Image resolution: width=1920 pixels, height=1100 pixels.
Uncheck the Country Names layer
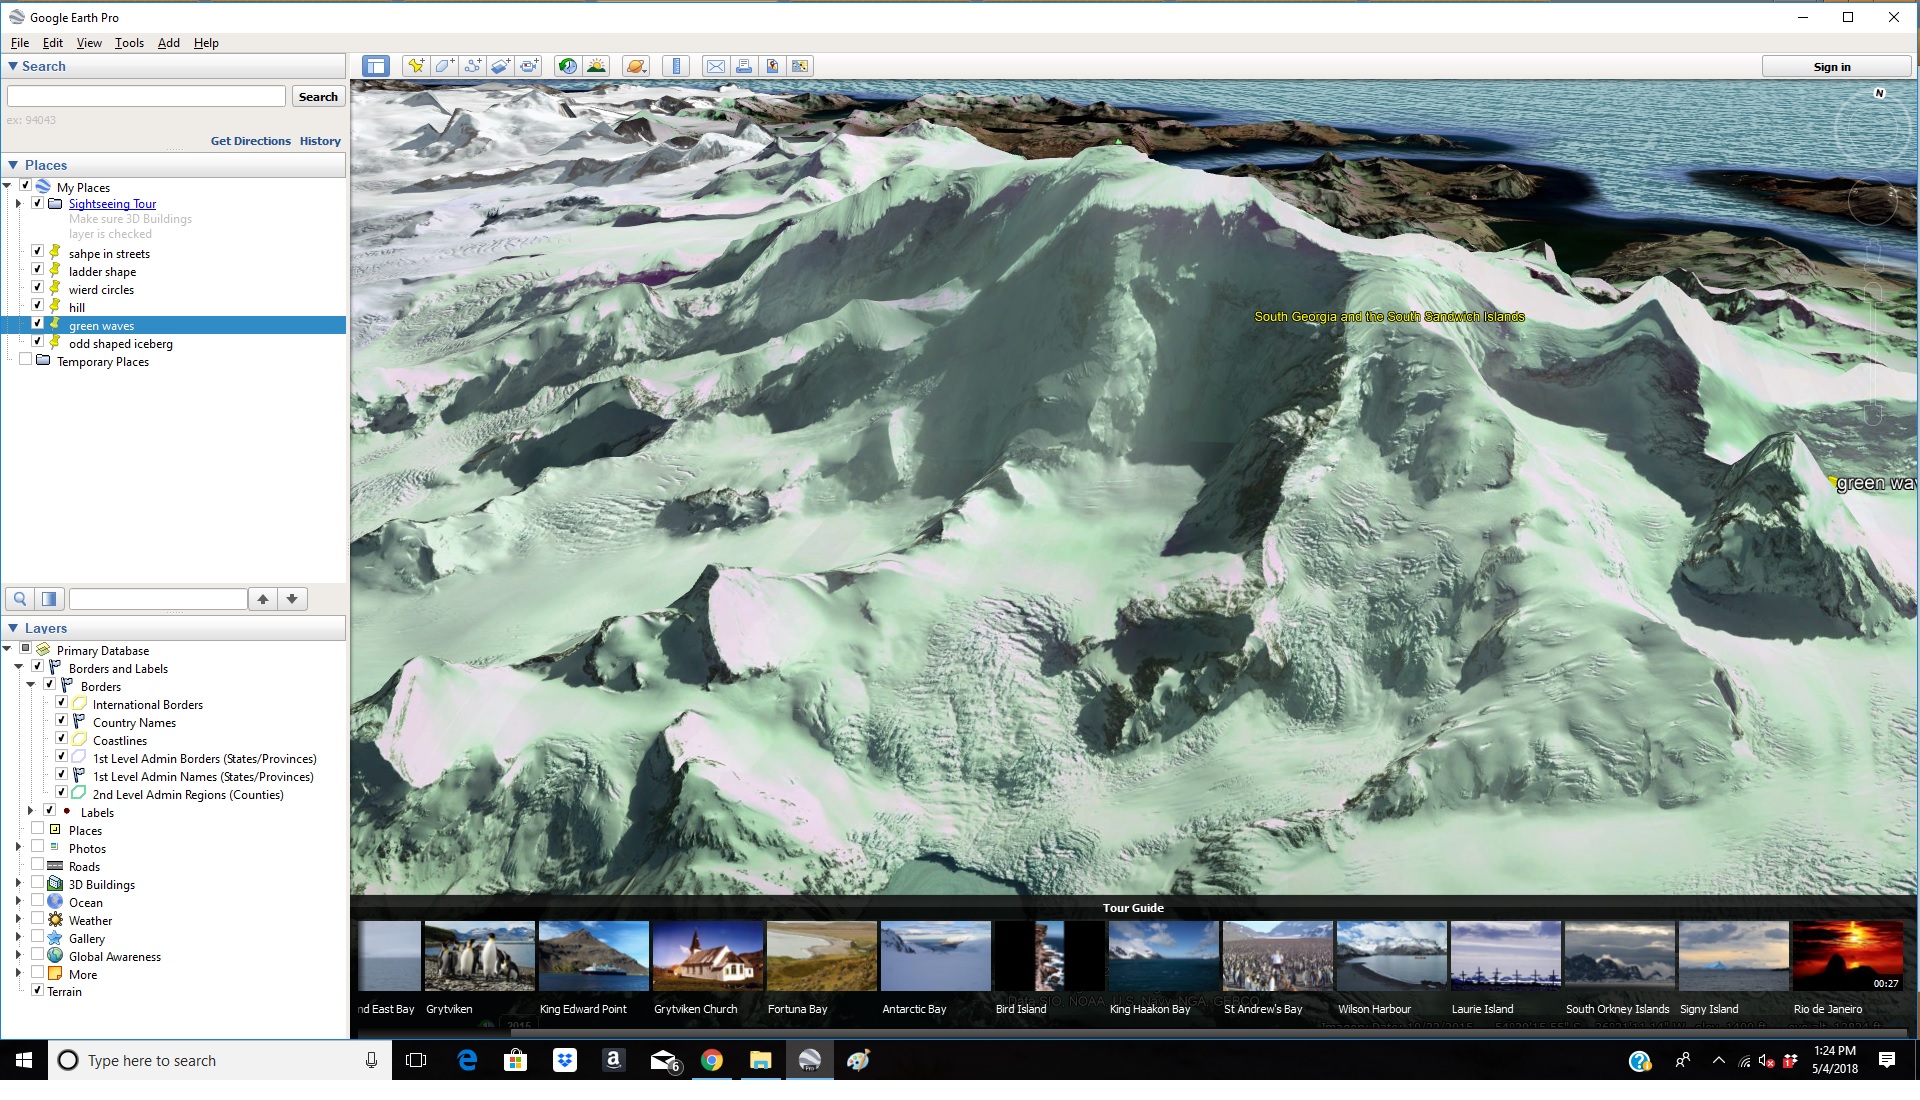pyautogui.click(x=61, y=720)
